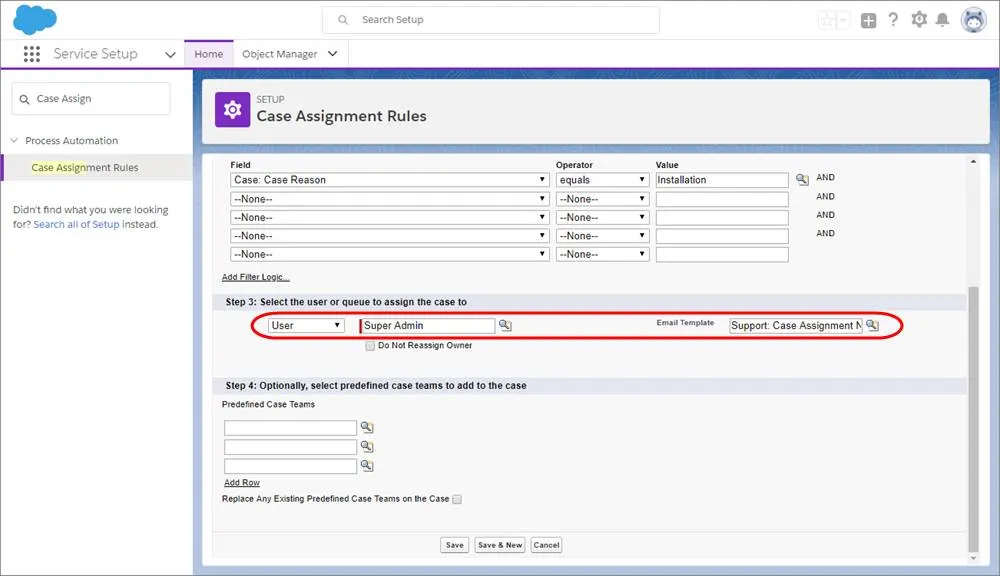Open the fourth row Field dropdown
1000x576 pixels.
click(389, 236)
